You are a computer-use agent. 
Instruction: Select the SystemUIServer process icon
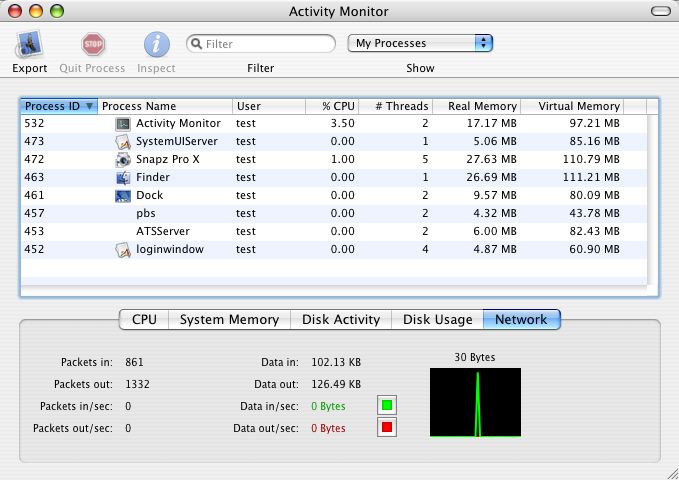point(123,142)
